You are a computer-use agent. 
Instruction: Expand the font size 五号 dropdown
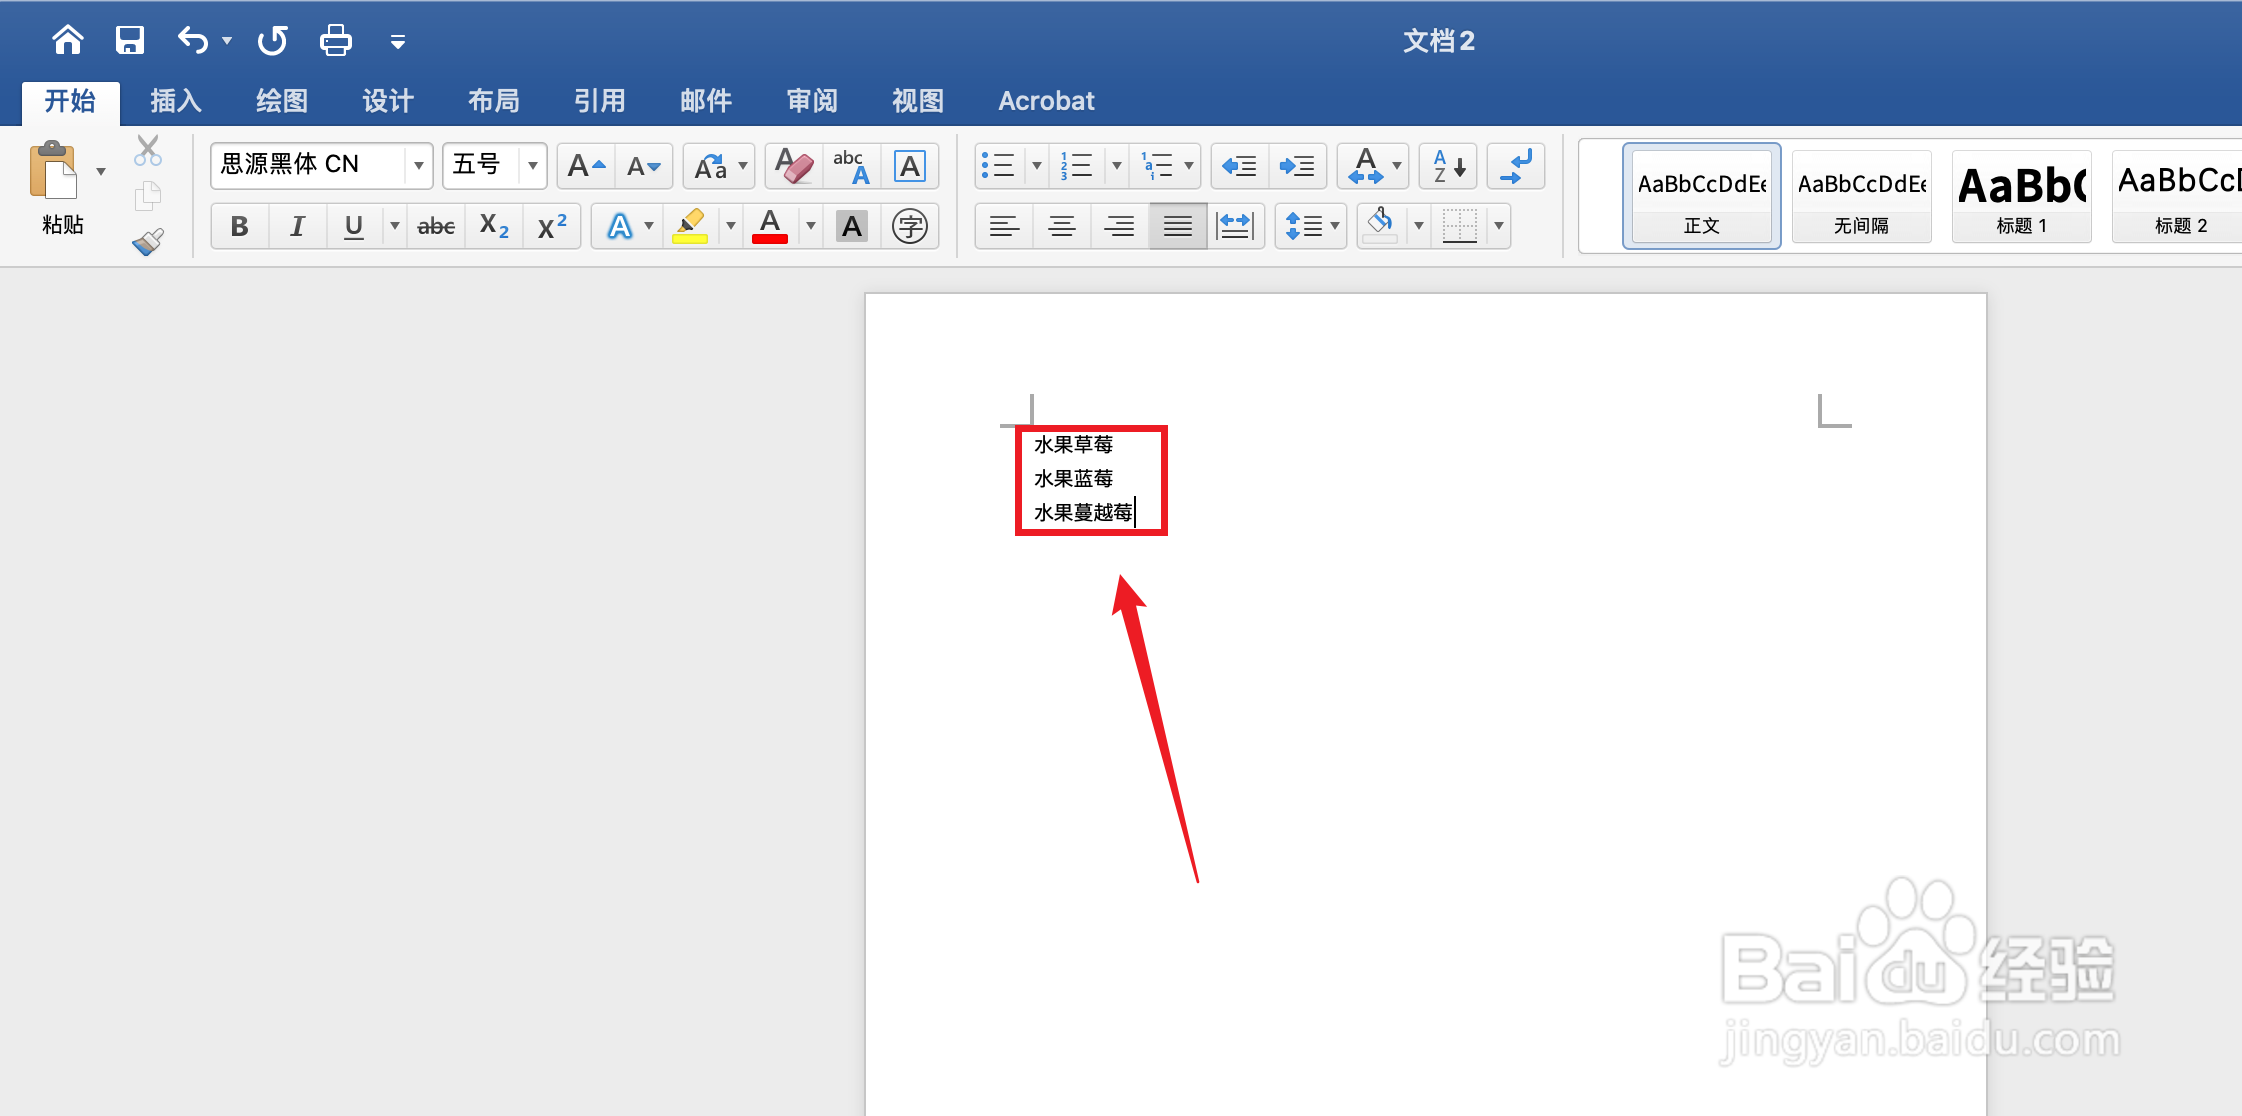point(533,166)
